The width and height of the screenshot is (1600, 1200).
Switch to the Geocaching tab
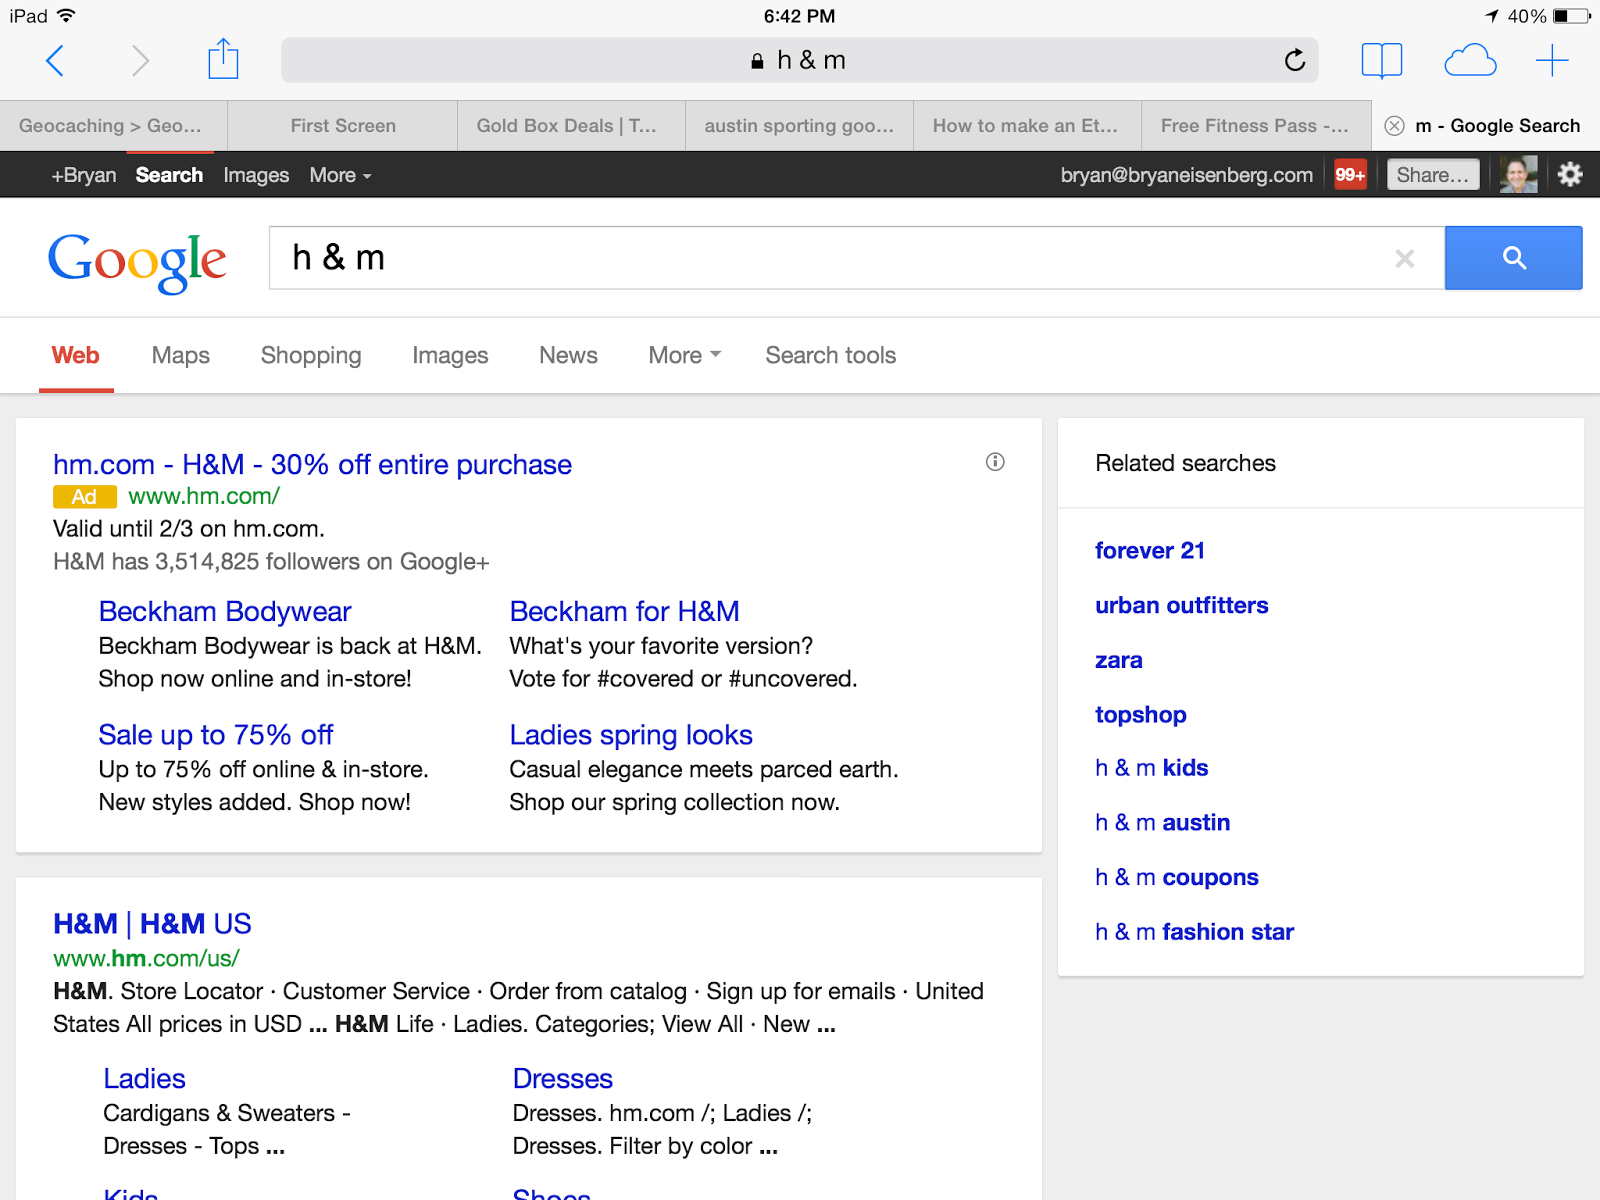click(113, 126)
